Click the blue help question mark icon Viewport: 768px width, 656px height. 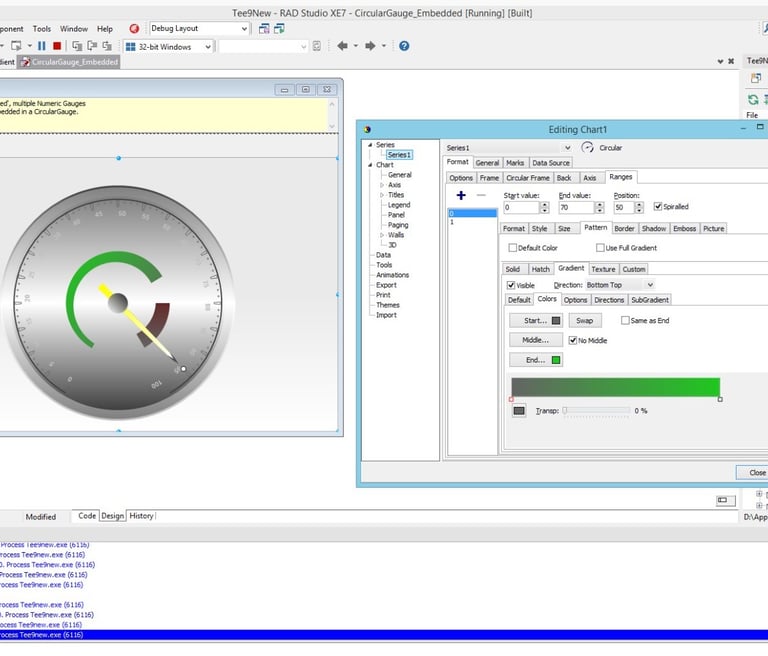tap(404, 46)
